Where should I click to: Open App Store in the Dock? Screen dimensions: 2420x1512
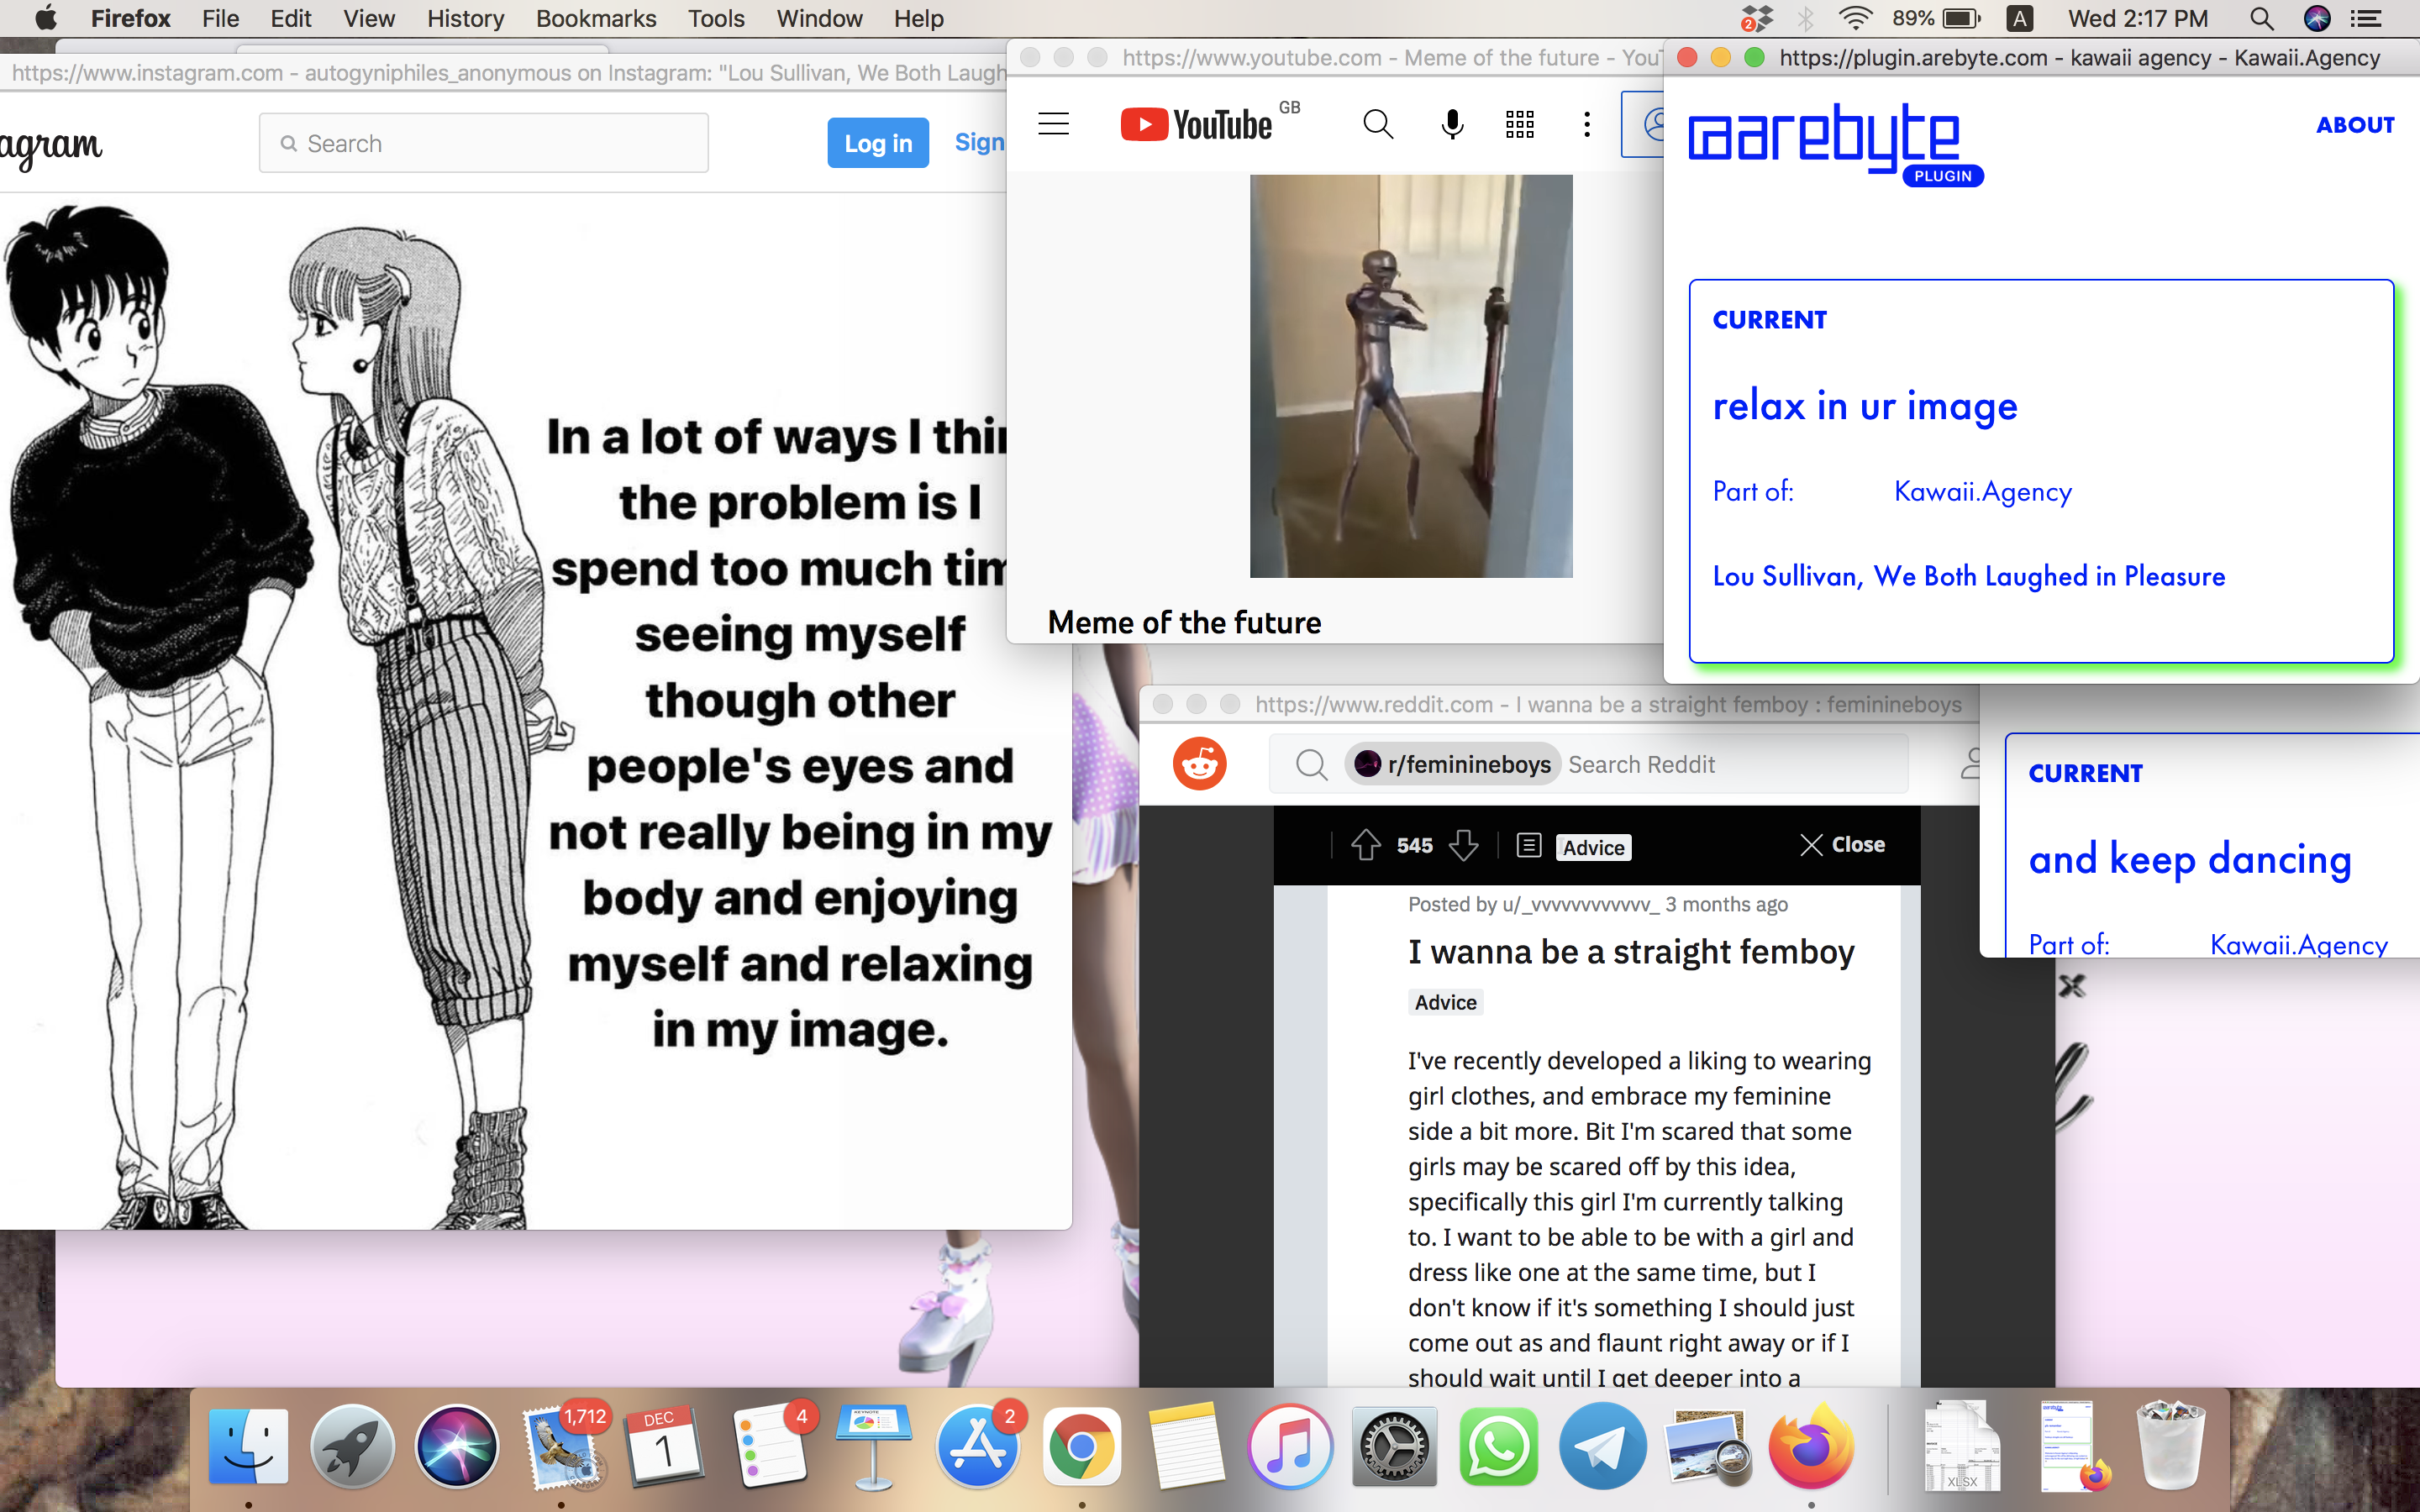point(977,1446)
